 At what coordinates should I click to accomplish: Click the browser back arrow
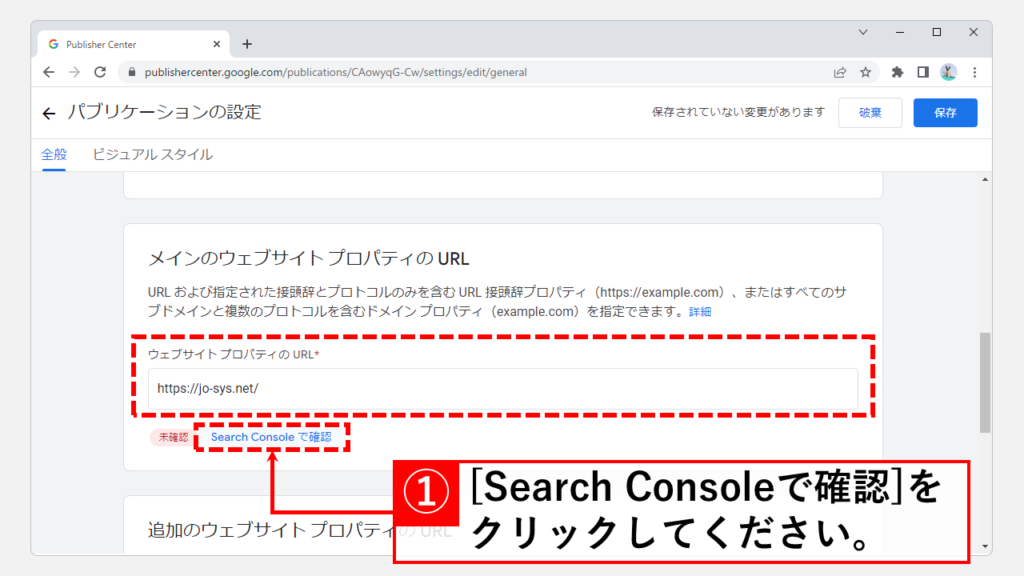point(49,72)
